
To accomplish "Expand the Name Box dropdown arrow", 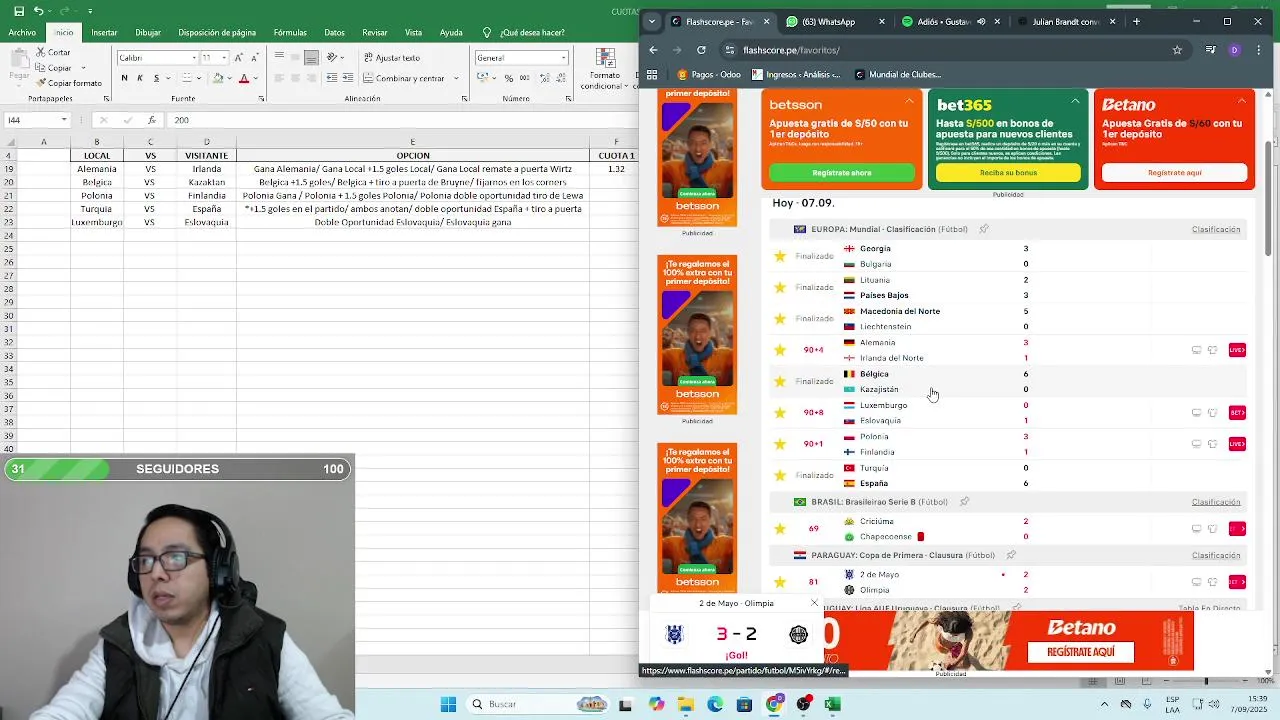I will coord(64,120).
